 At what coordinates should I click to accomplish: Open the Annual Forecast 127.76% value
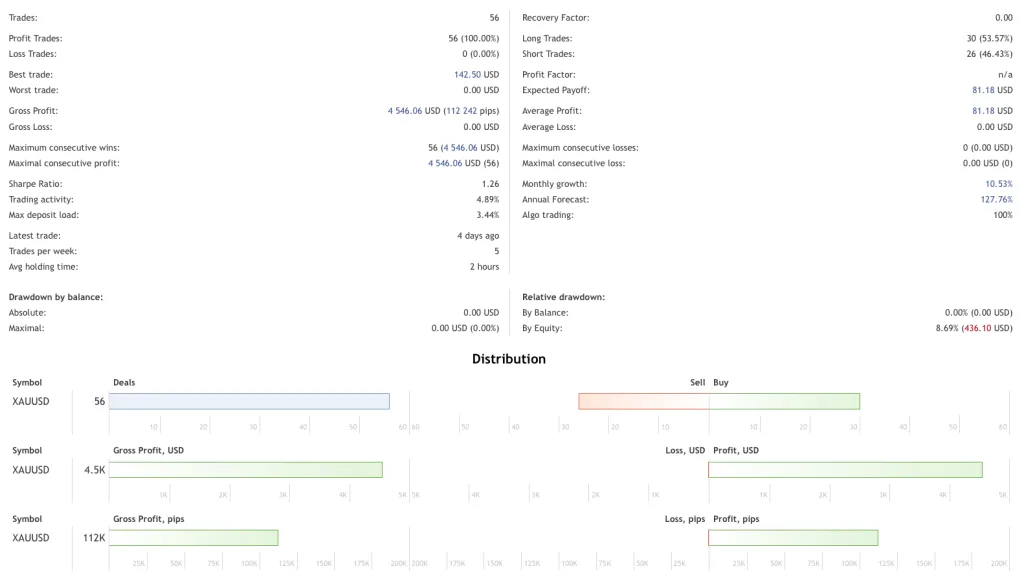(996, 200)
